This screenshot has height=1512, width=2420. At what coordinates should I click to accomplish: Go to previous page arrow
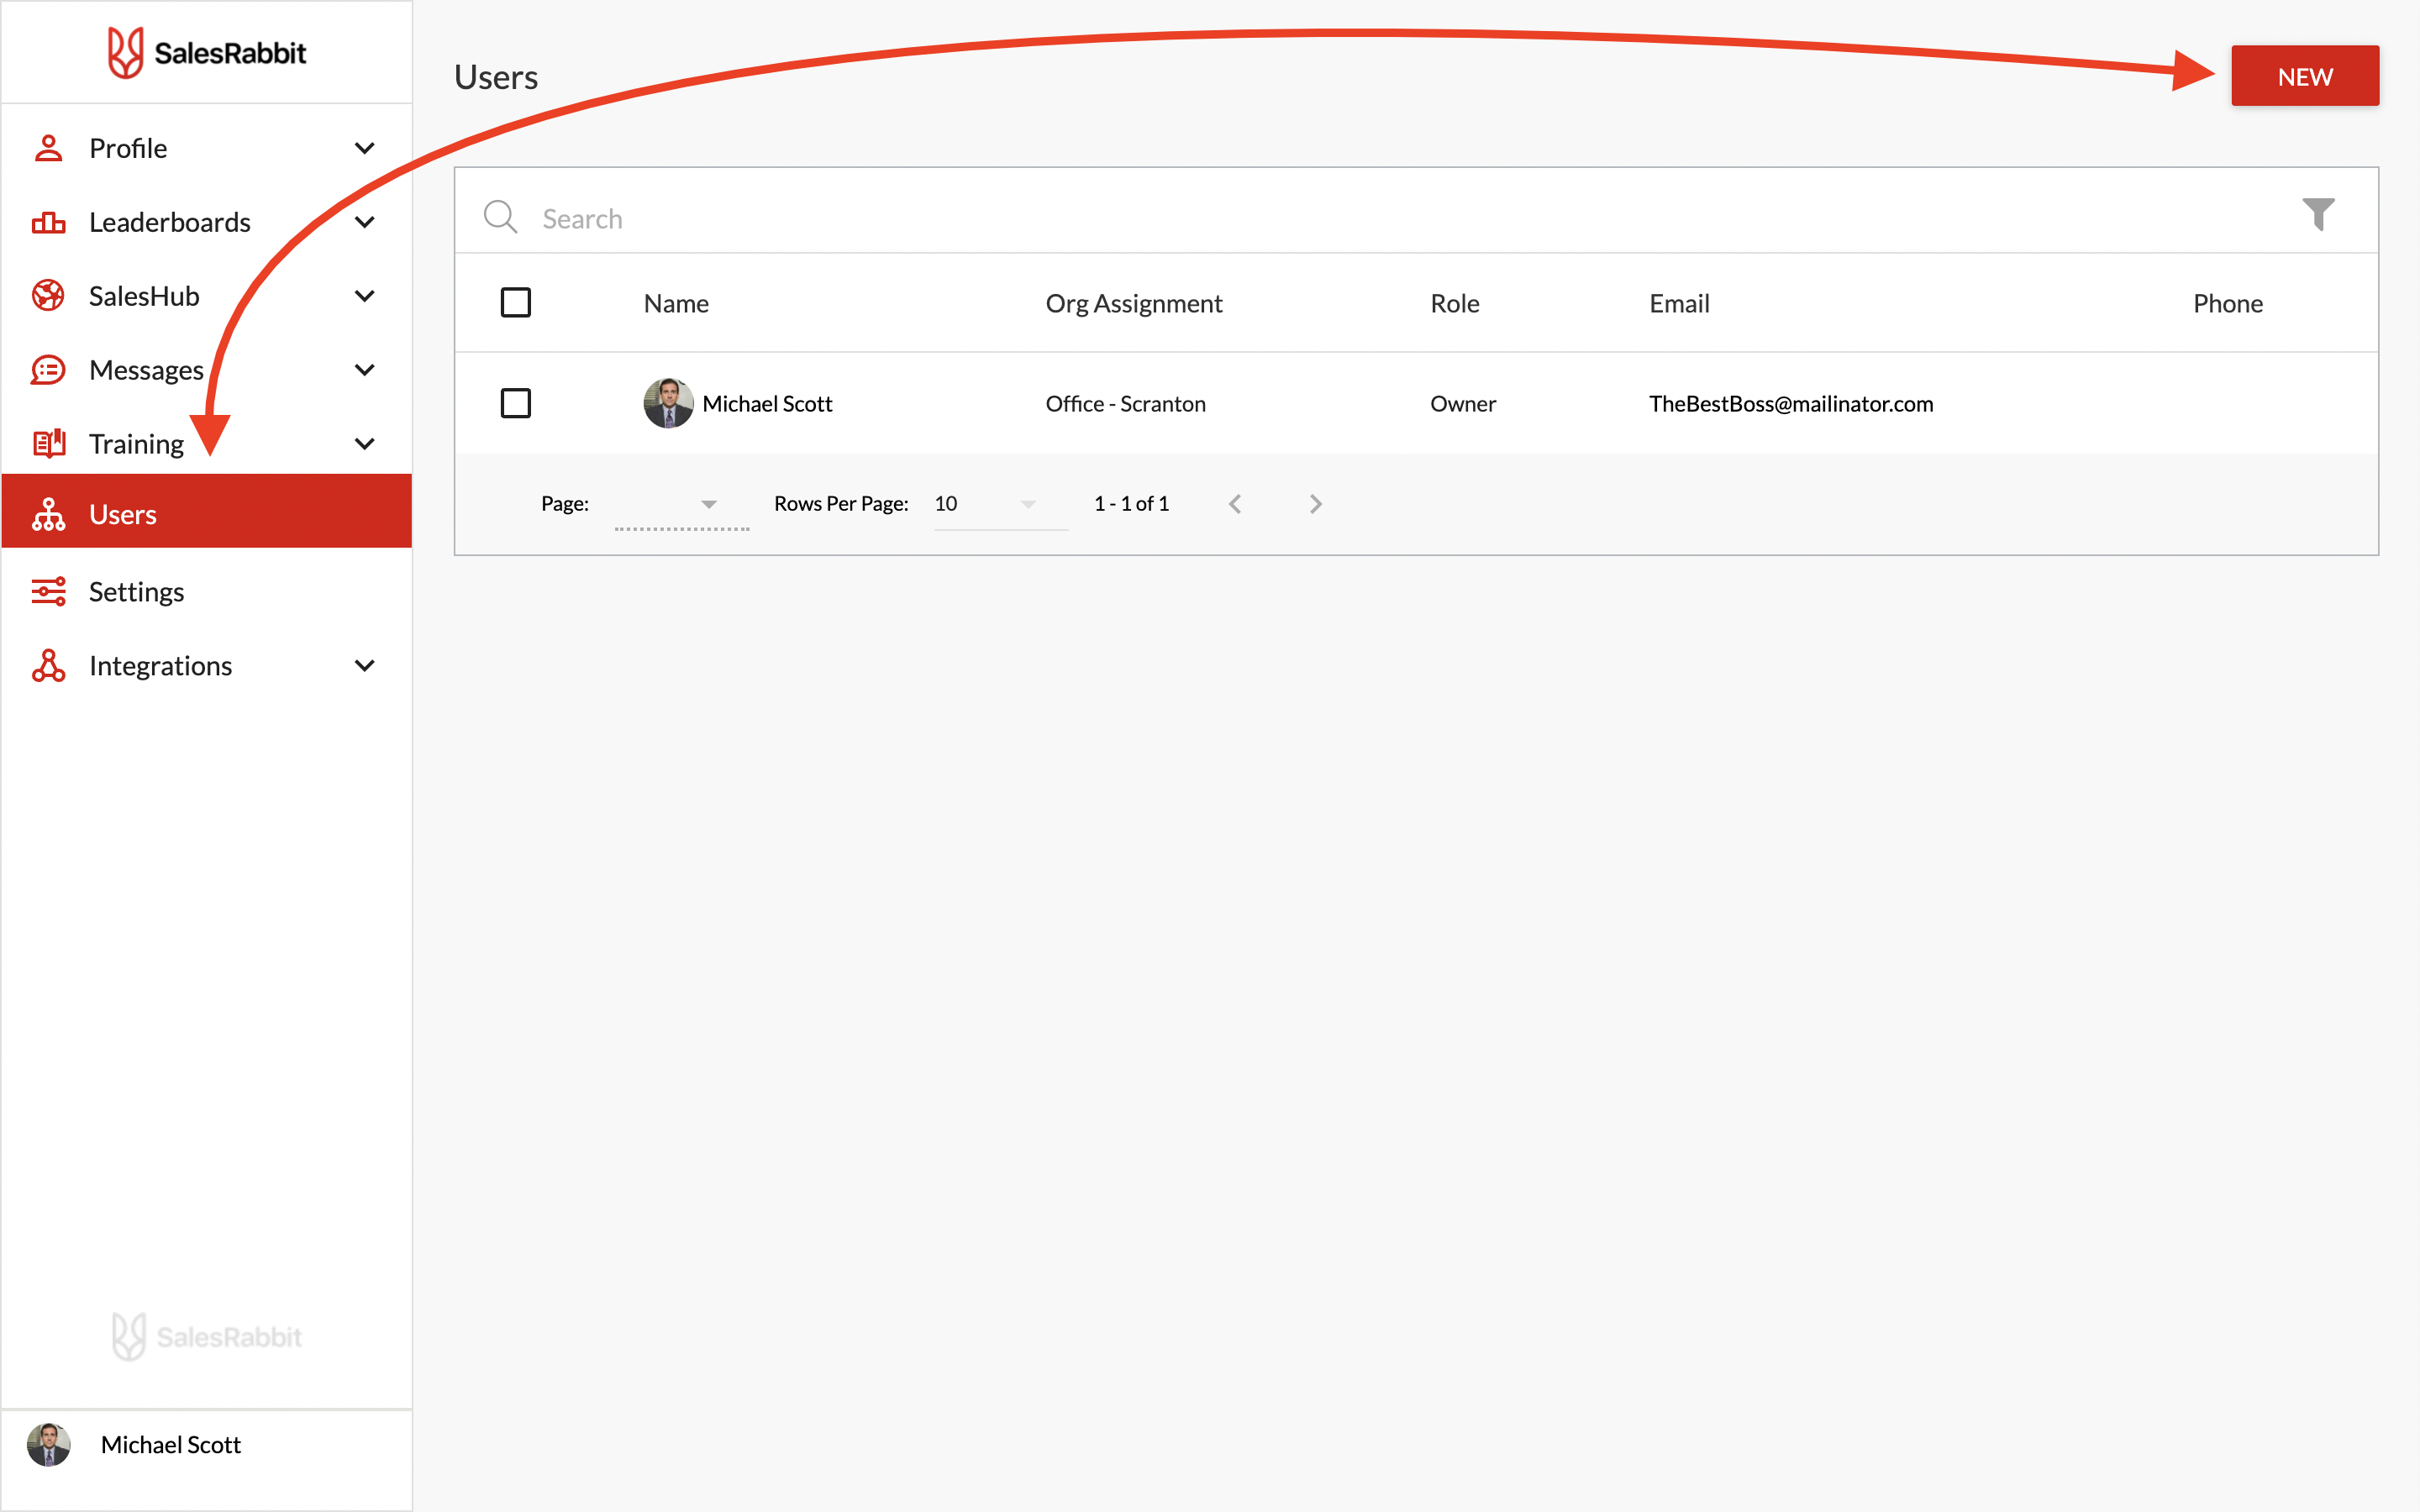click(1235, 503)
